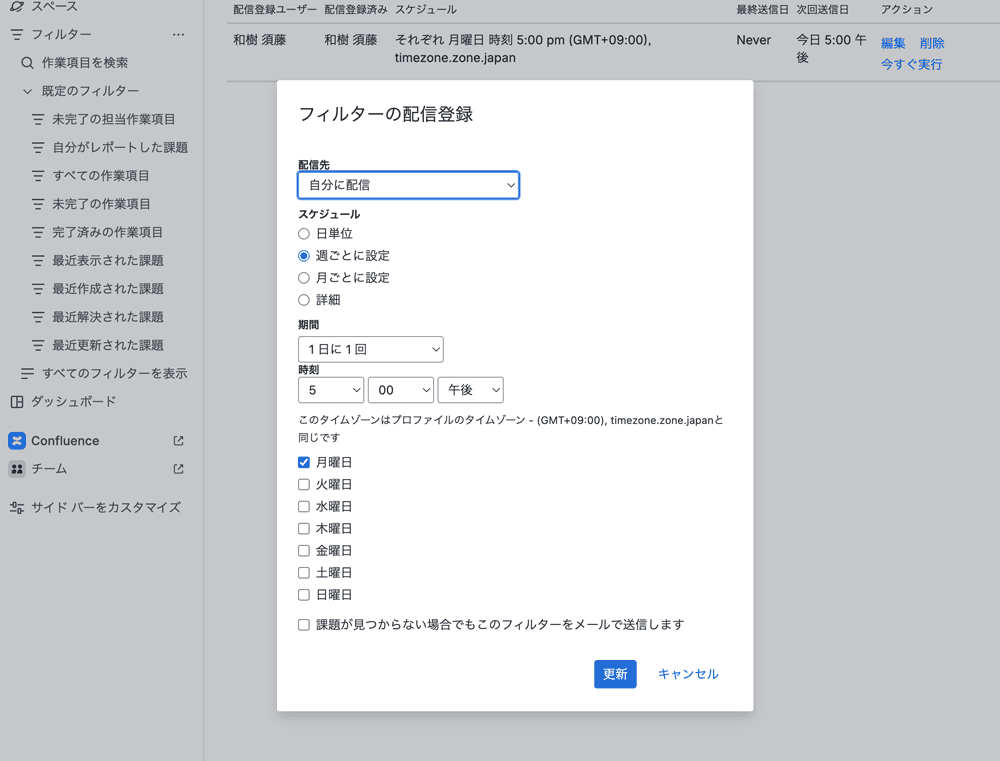The width and height of the screenshot is (1000, 761).
Task: Open the 期間 frequency dropdown
Action: pos(370,349)
